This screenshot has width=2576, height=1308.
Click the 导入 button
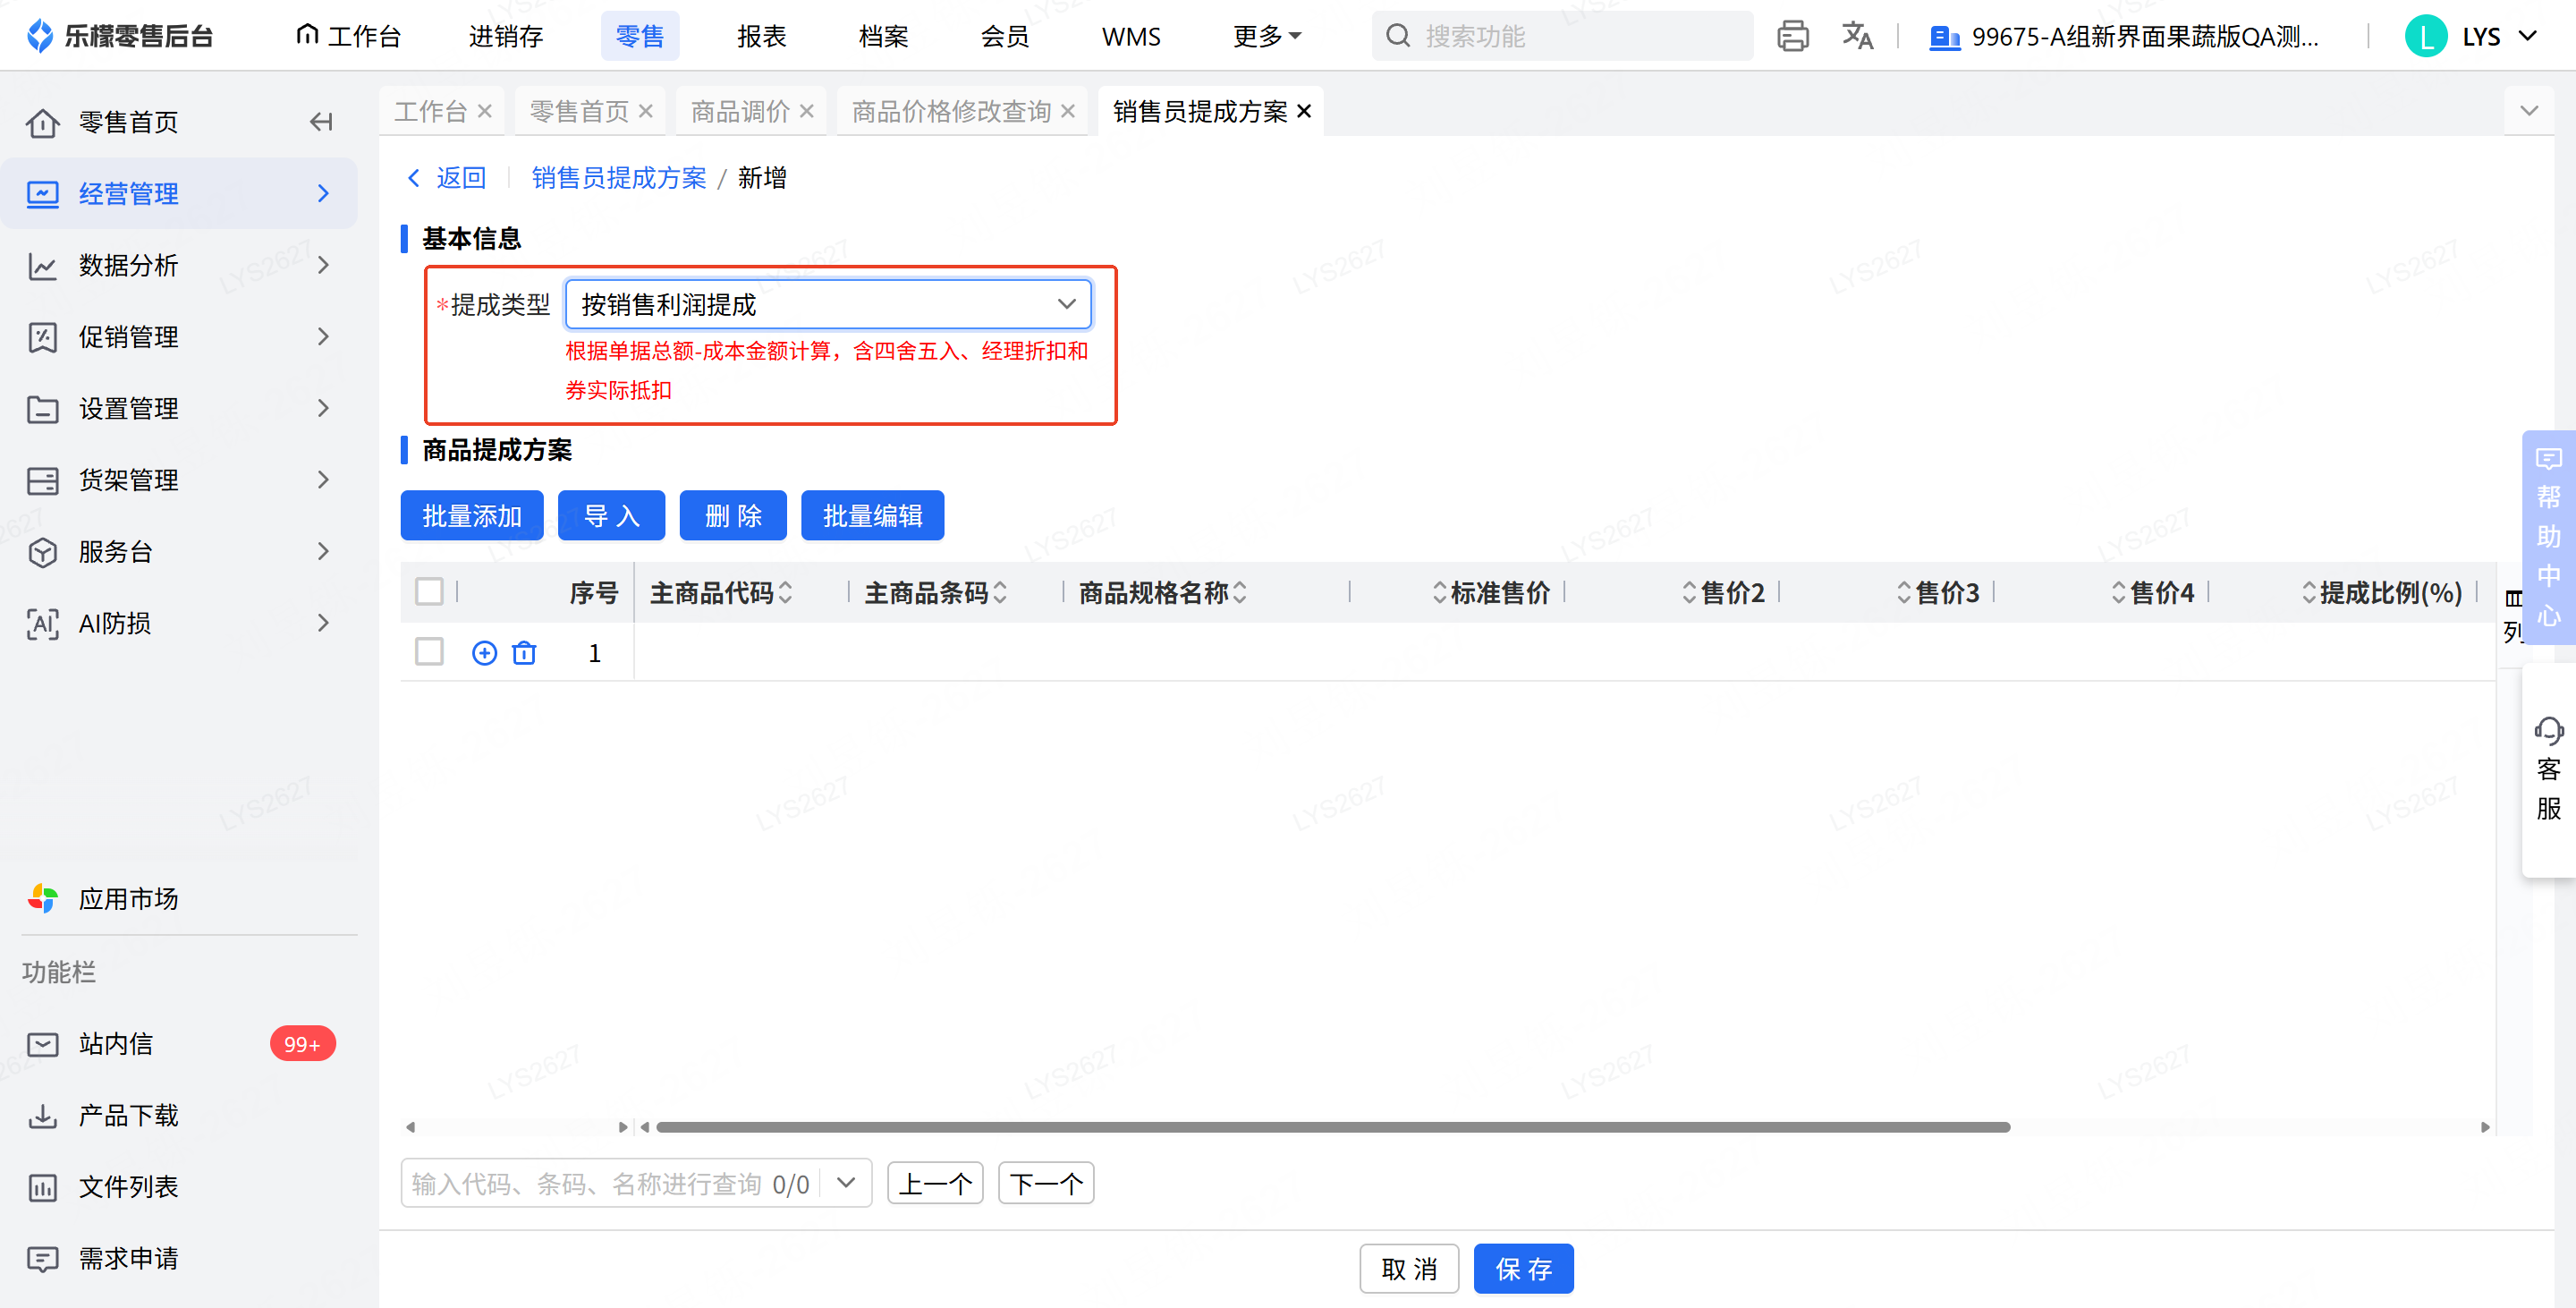point(612,516)
